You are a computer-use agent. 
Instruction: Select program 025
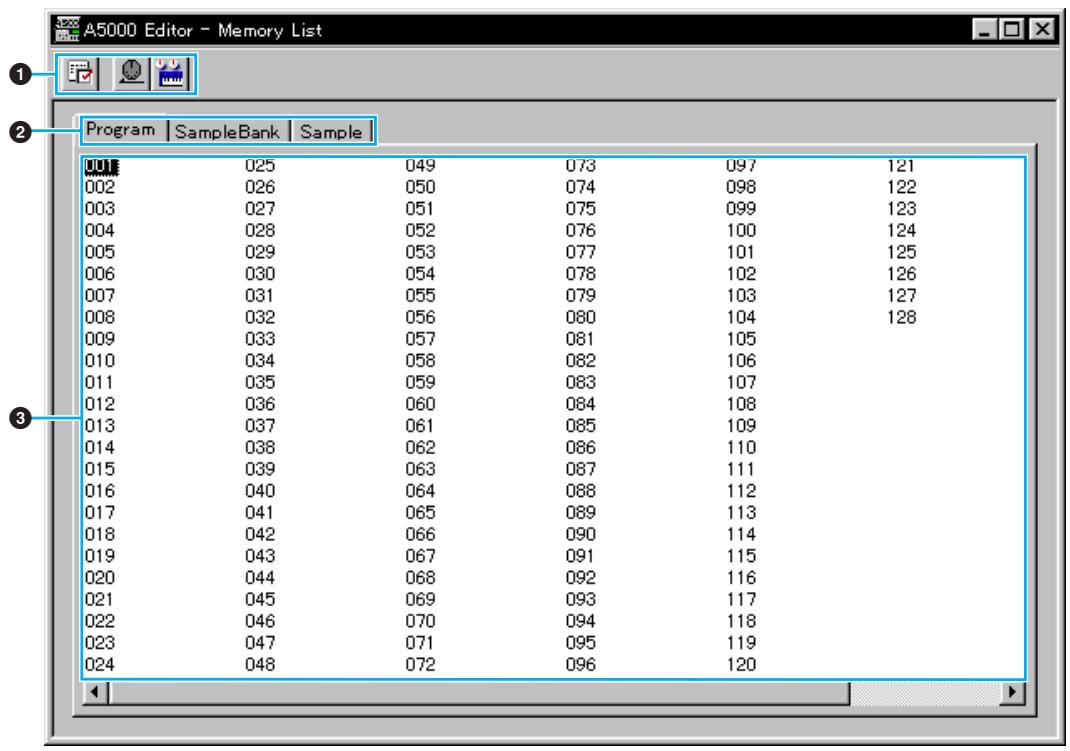260,166
